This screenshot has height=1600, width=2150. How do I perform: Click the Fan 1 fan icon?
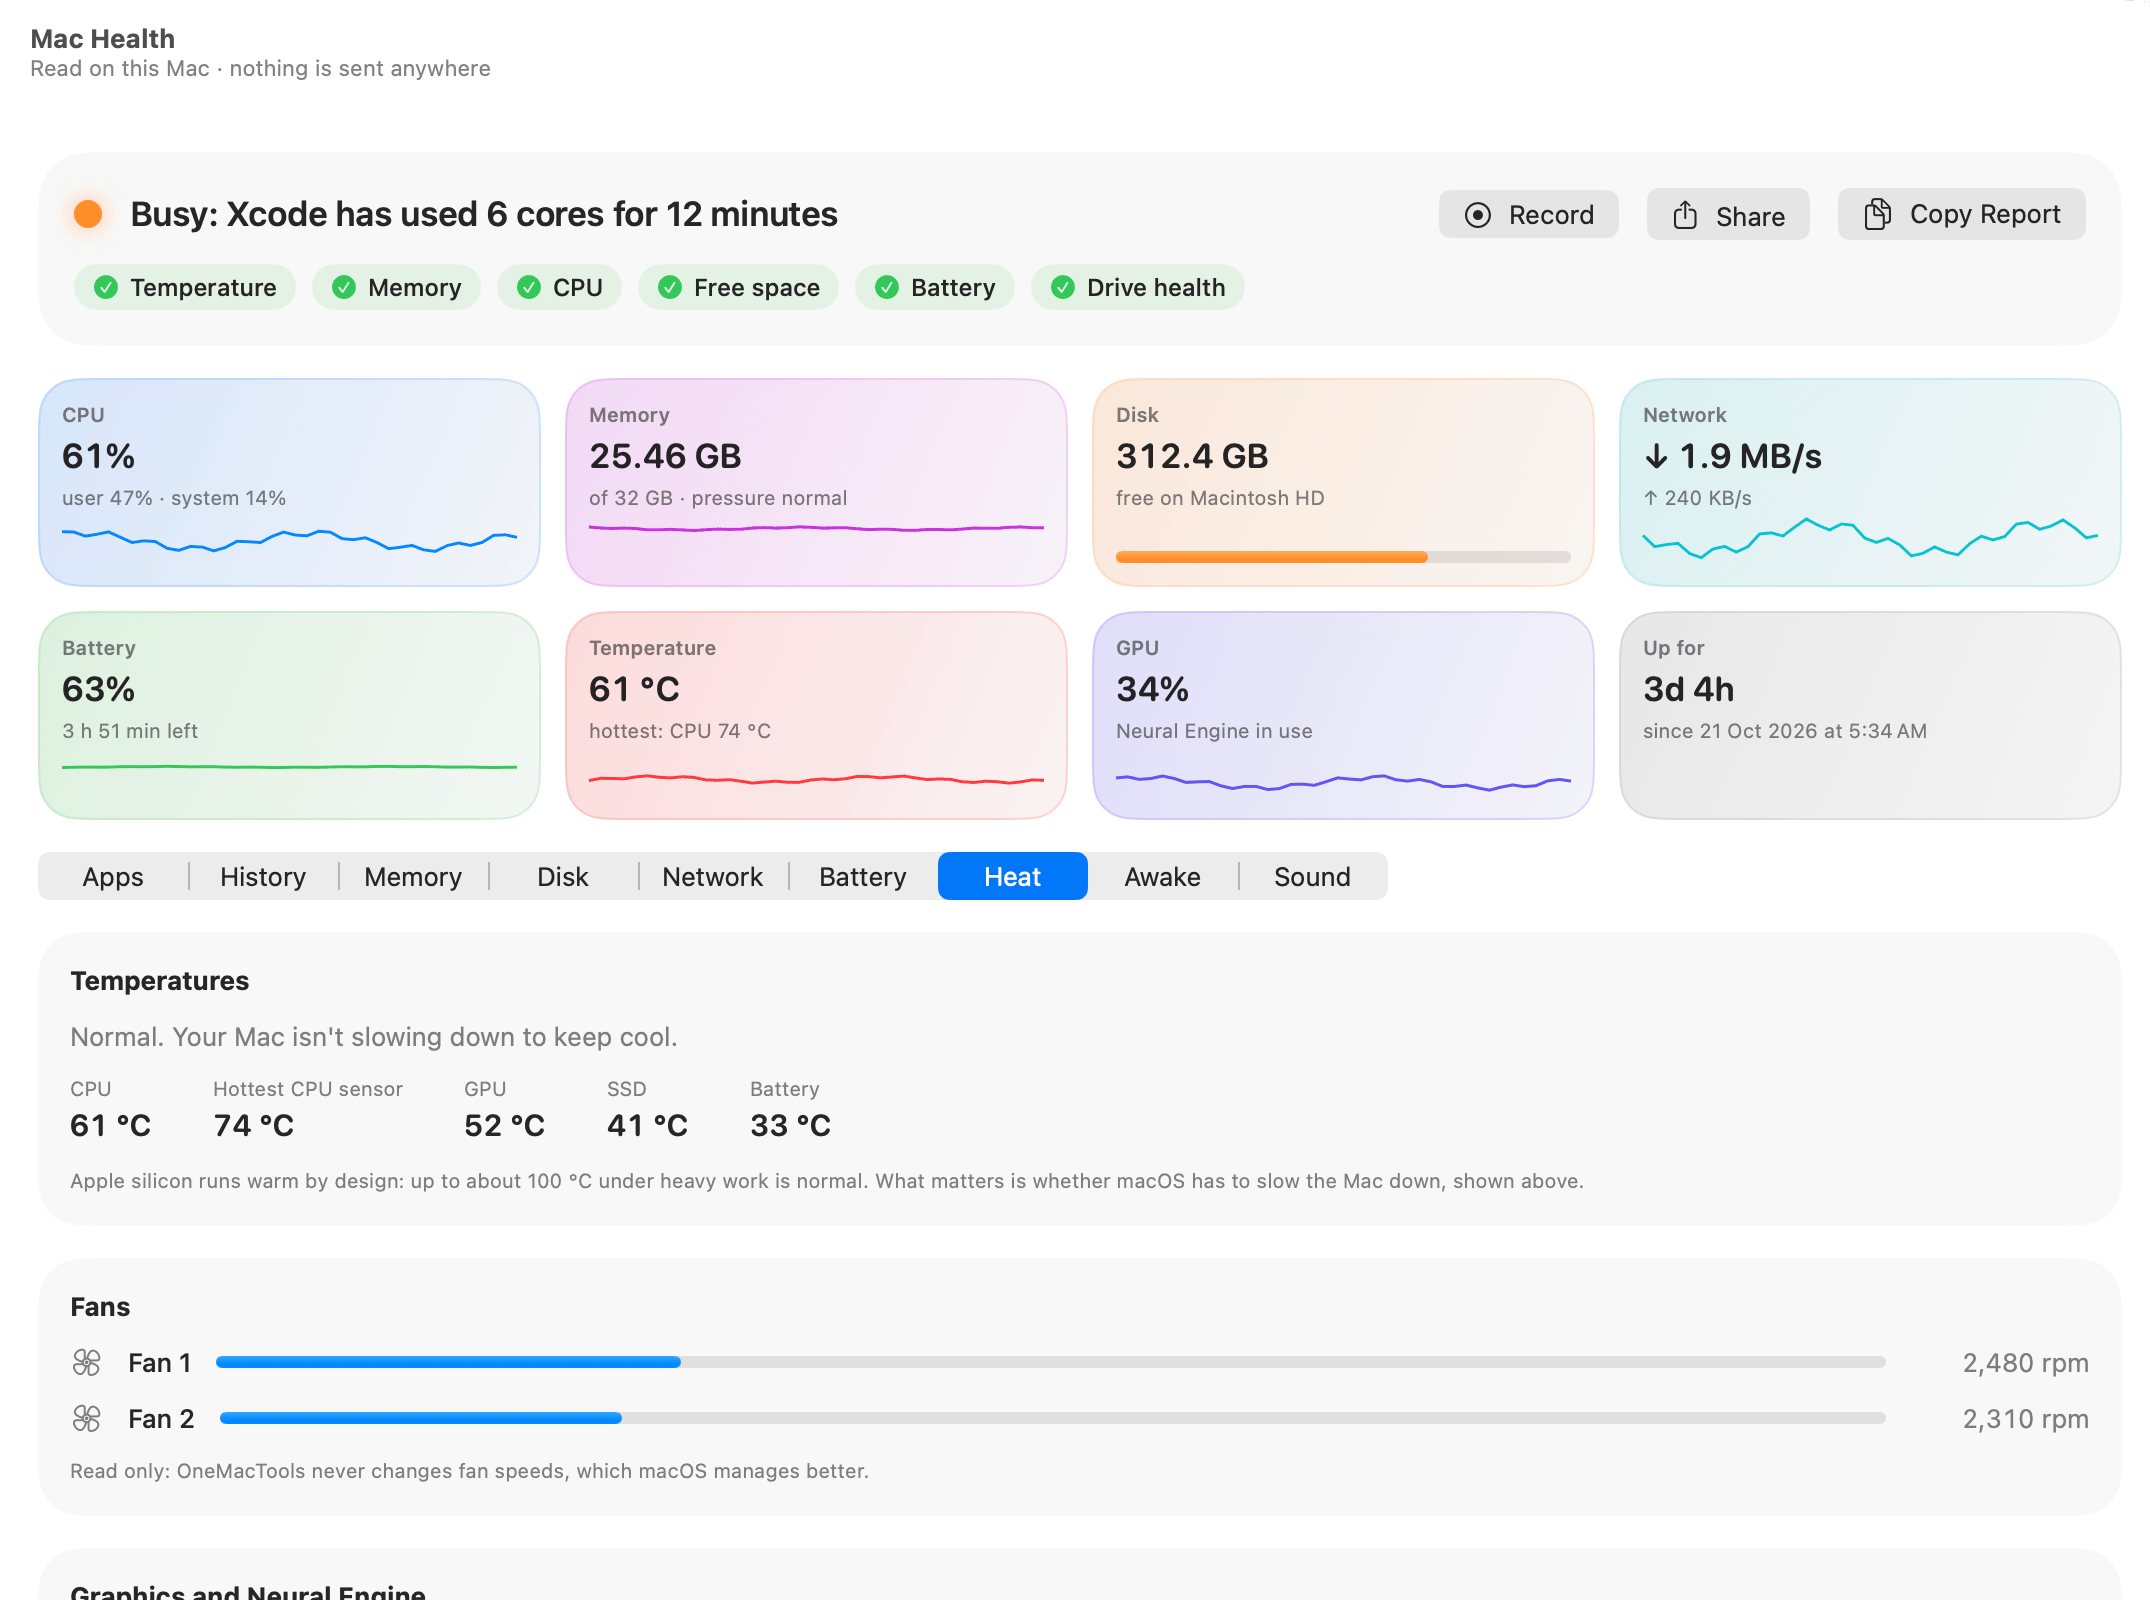pyautogui.click(x=87, y=1362)
